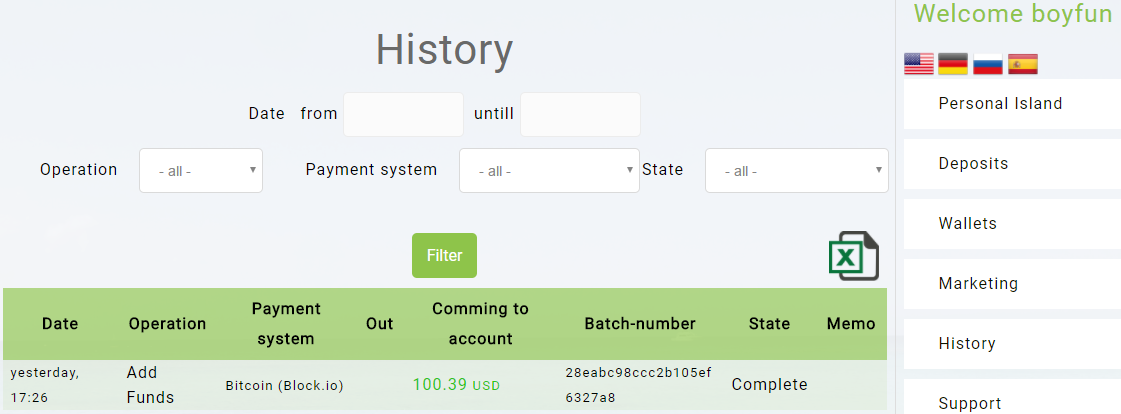Expand the Operation dropdown
1121x414 pixels.
pos(201,171)
